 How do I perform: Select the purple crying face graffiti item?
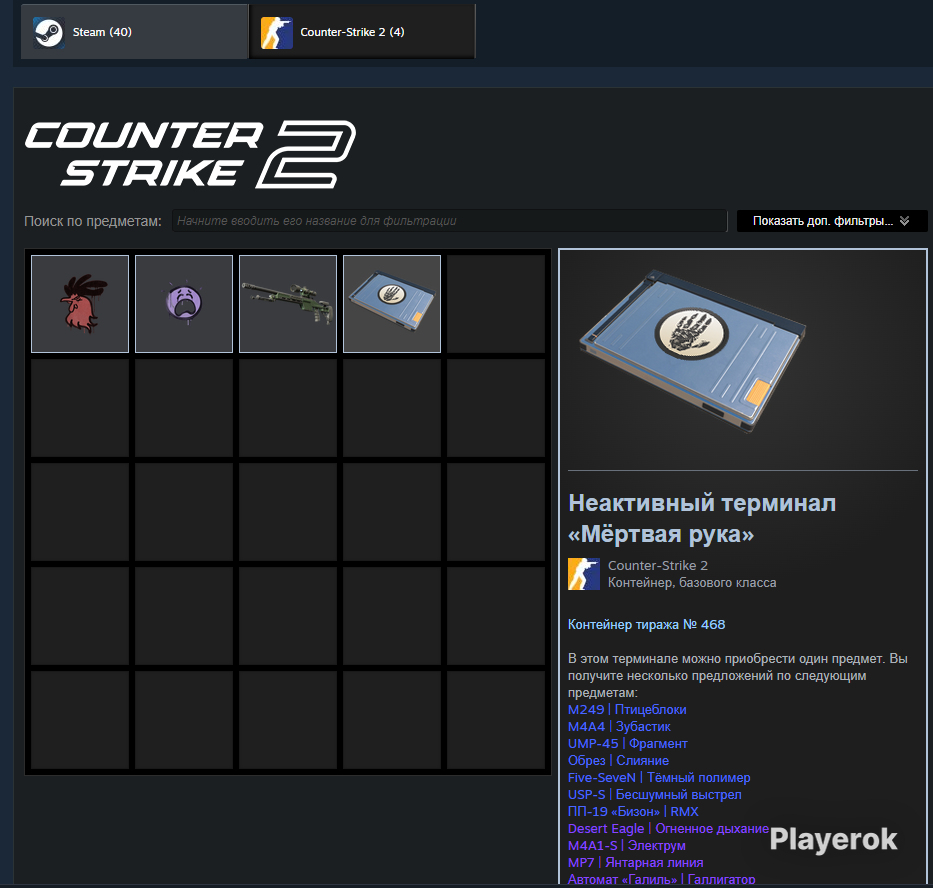pos(184,304)
